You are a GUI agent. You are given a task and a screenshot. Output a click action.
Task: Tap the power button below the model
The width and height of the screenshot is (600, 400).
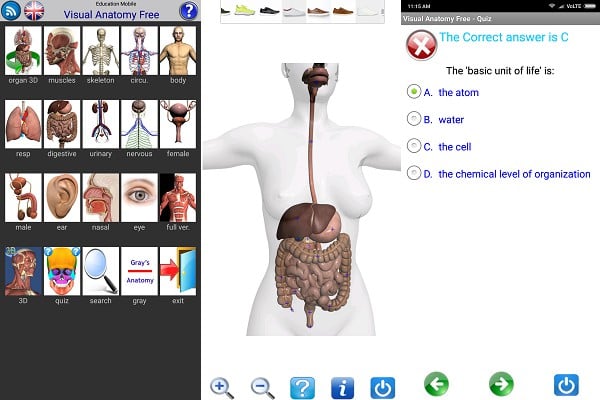pyautogui.click(x=383, y=388)
